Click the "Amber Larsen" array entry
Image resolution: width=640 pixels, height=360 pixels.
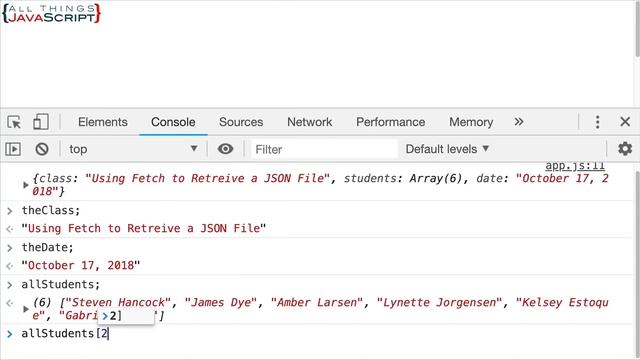[x=317, y=302]
